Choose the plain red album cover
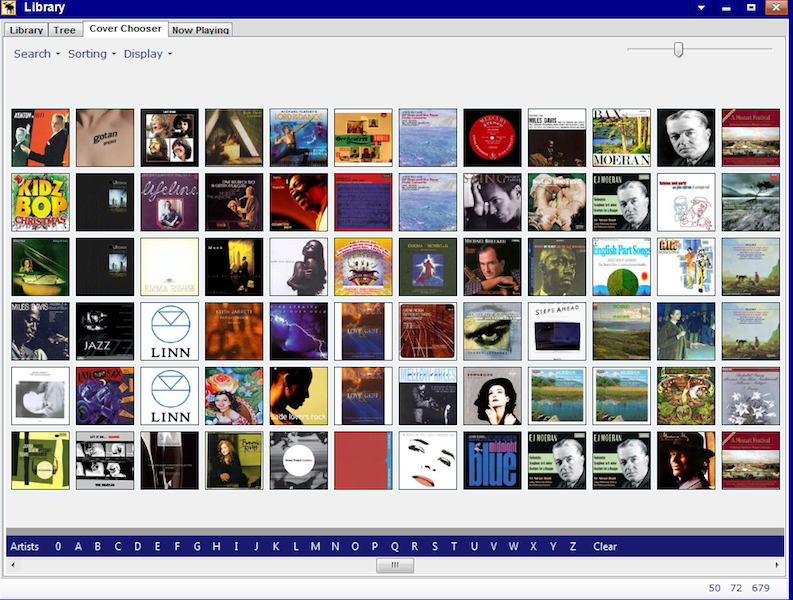 pos(363,460)
